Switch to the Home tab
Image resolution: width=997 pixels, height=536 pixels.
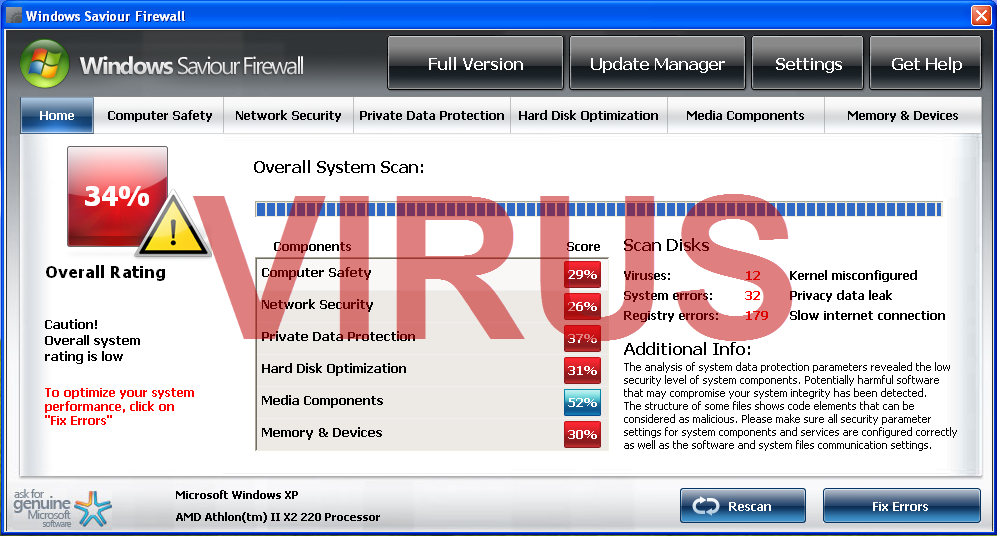pyautogui.click(x=57, y=115)
